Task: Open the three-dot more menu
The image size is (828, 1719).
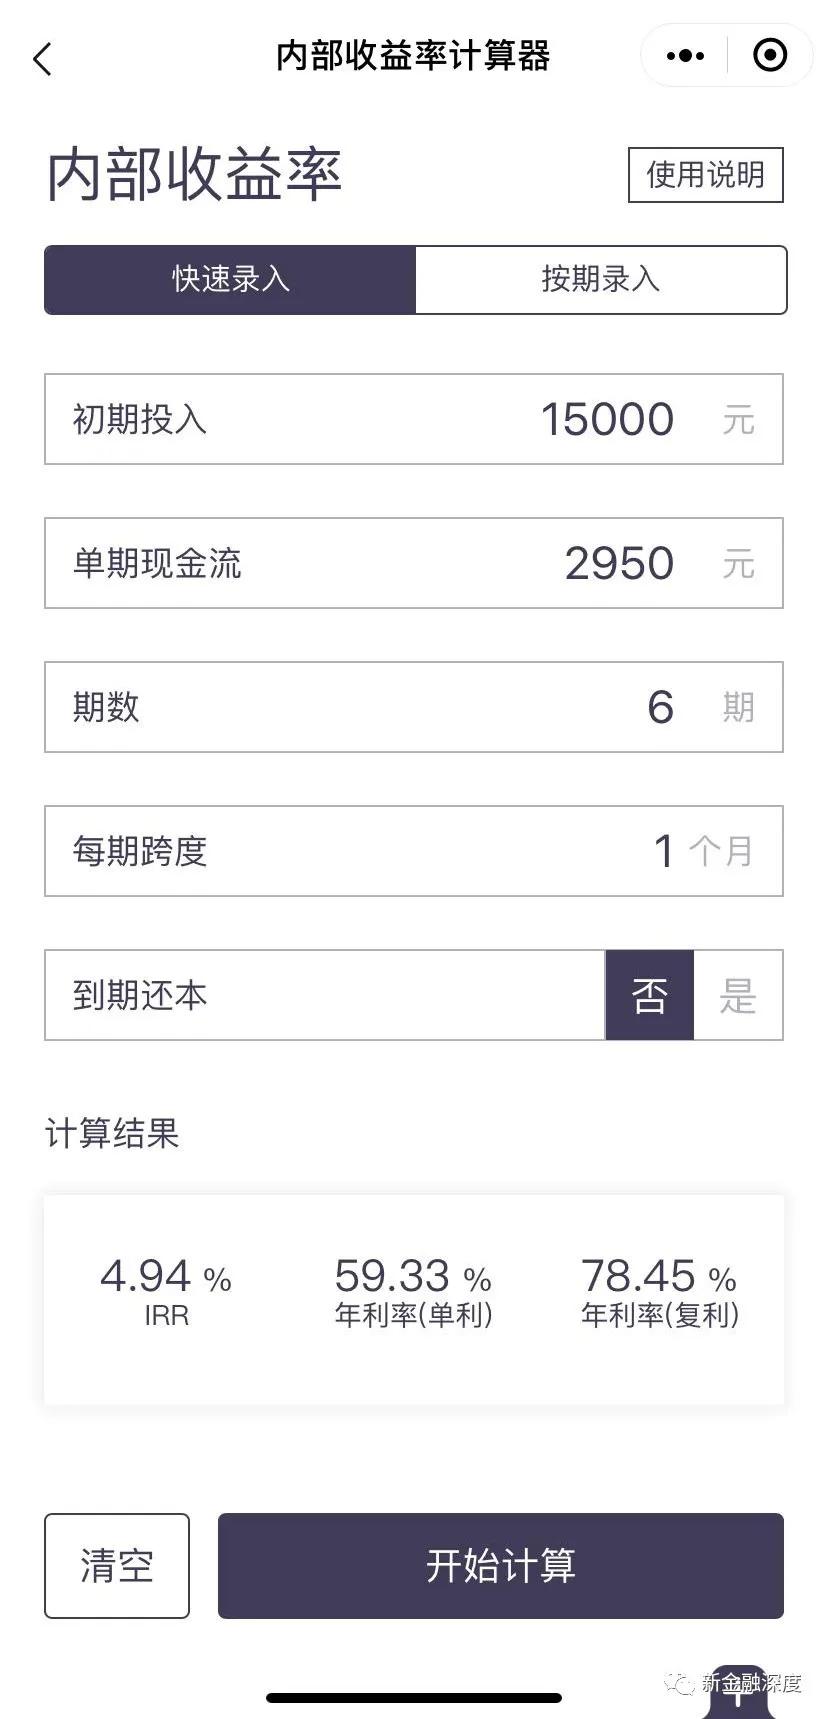Action: pos(685,56)
